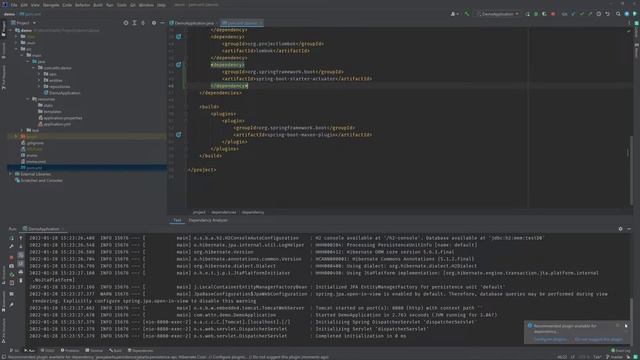Hide the Project panel with the minus icon
The image size is (640, 360).
tap(162, 23)
